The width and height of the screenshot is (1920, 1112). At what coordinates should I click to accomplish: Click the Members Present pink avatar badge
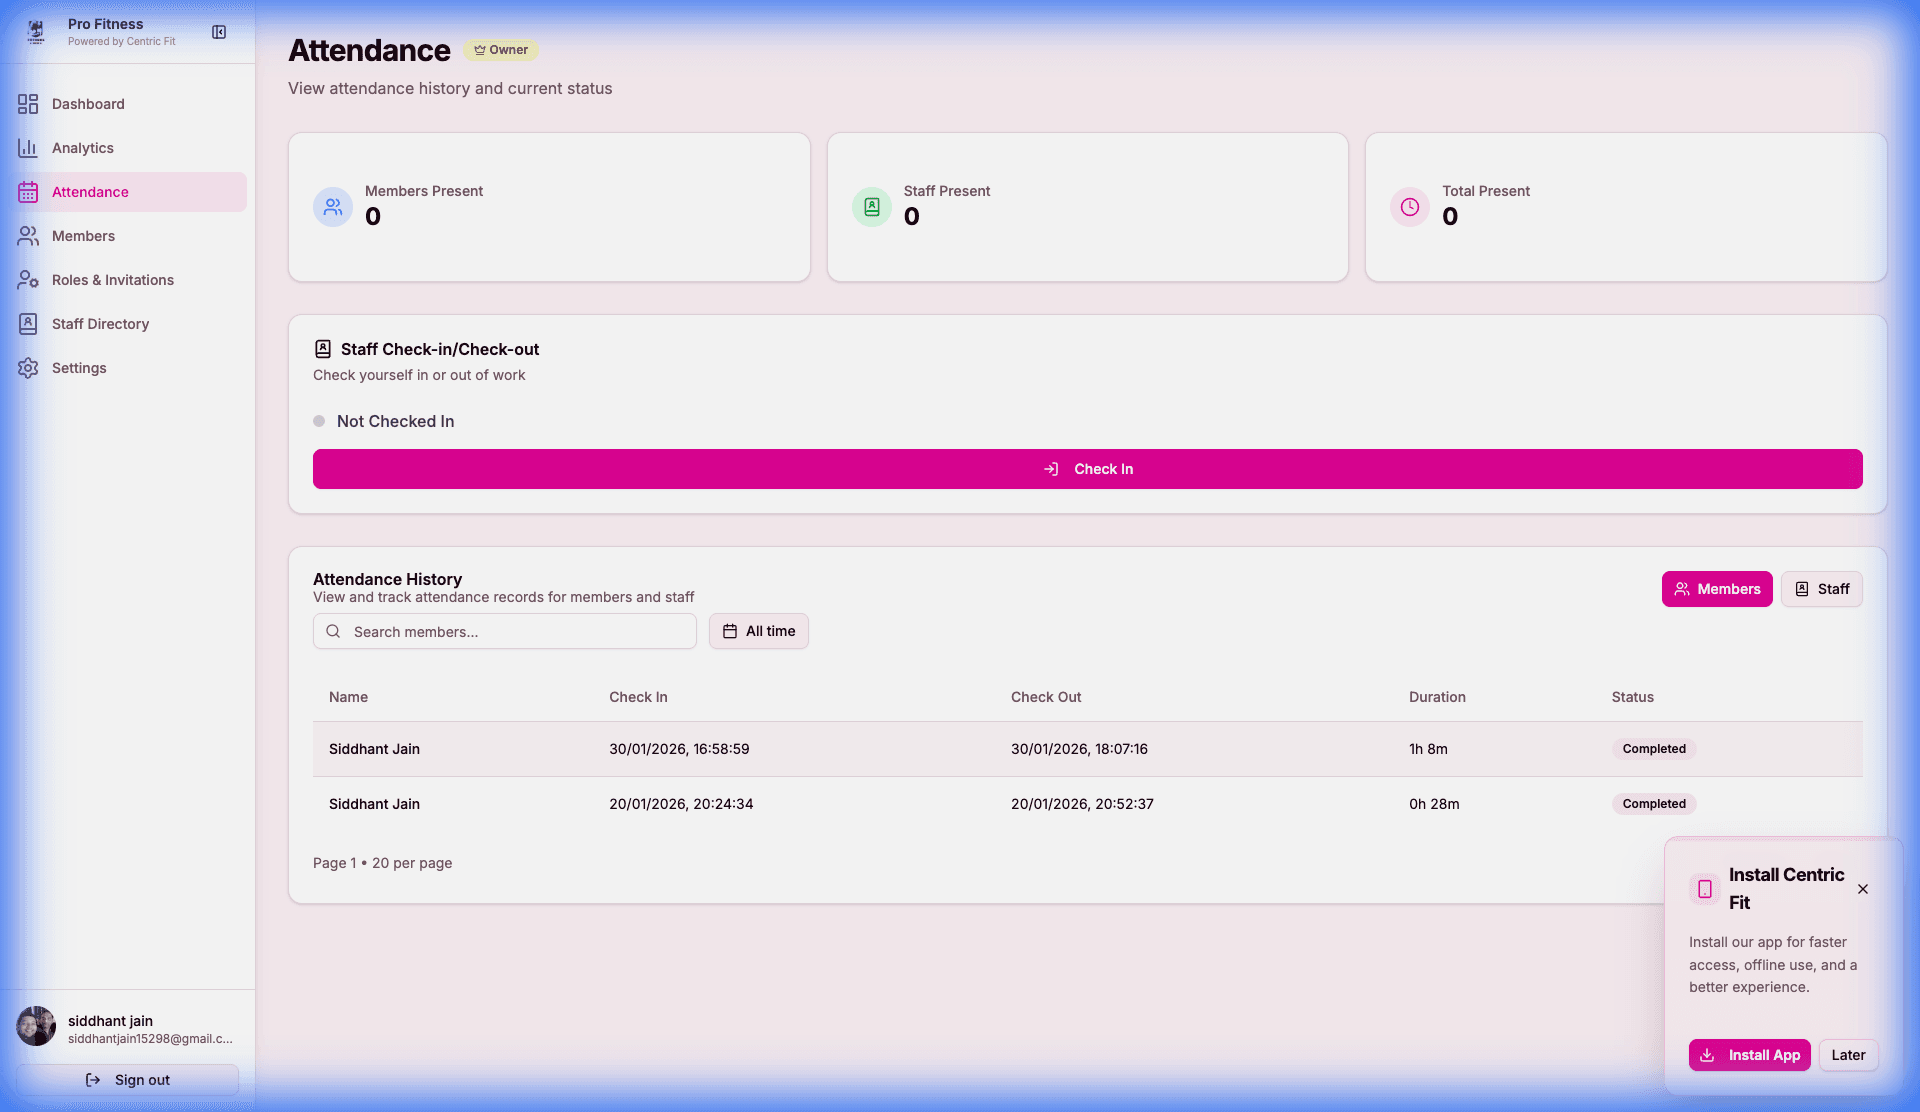(x=332, y=207)
